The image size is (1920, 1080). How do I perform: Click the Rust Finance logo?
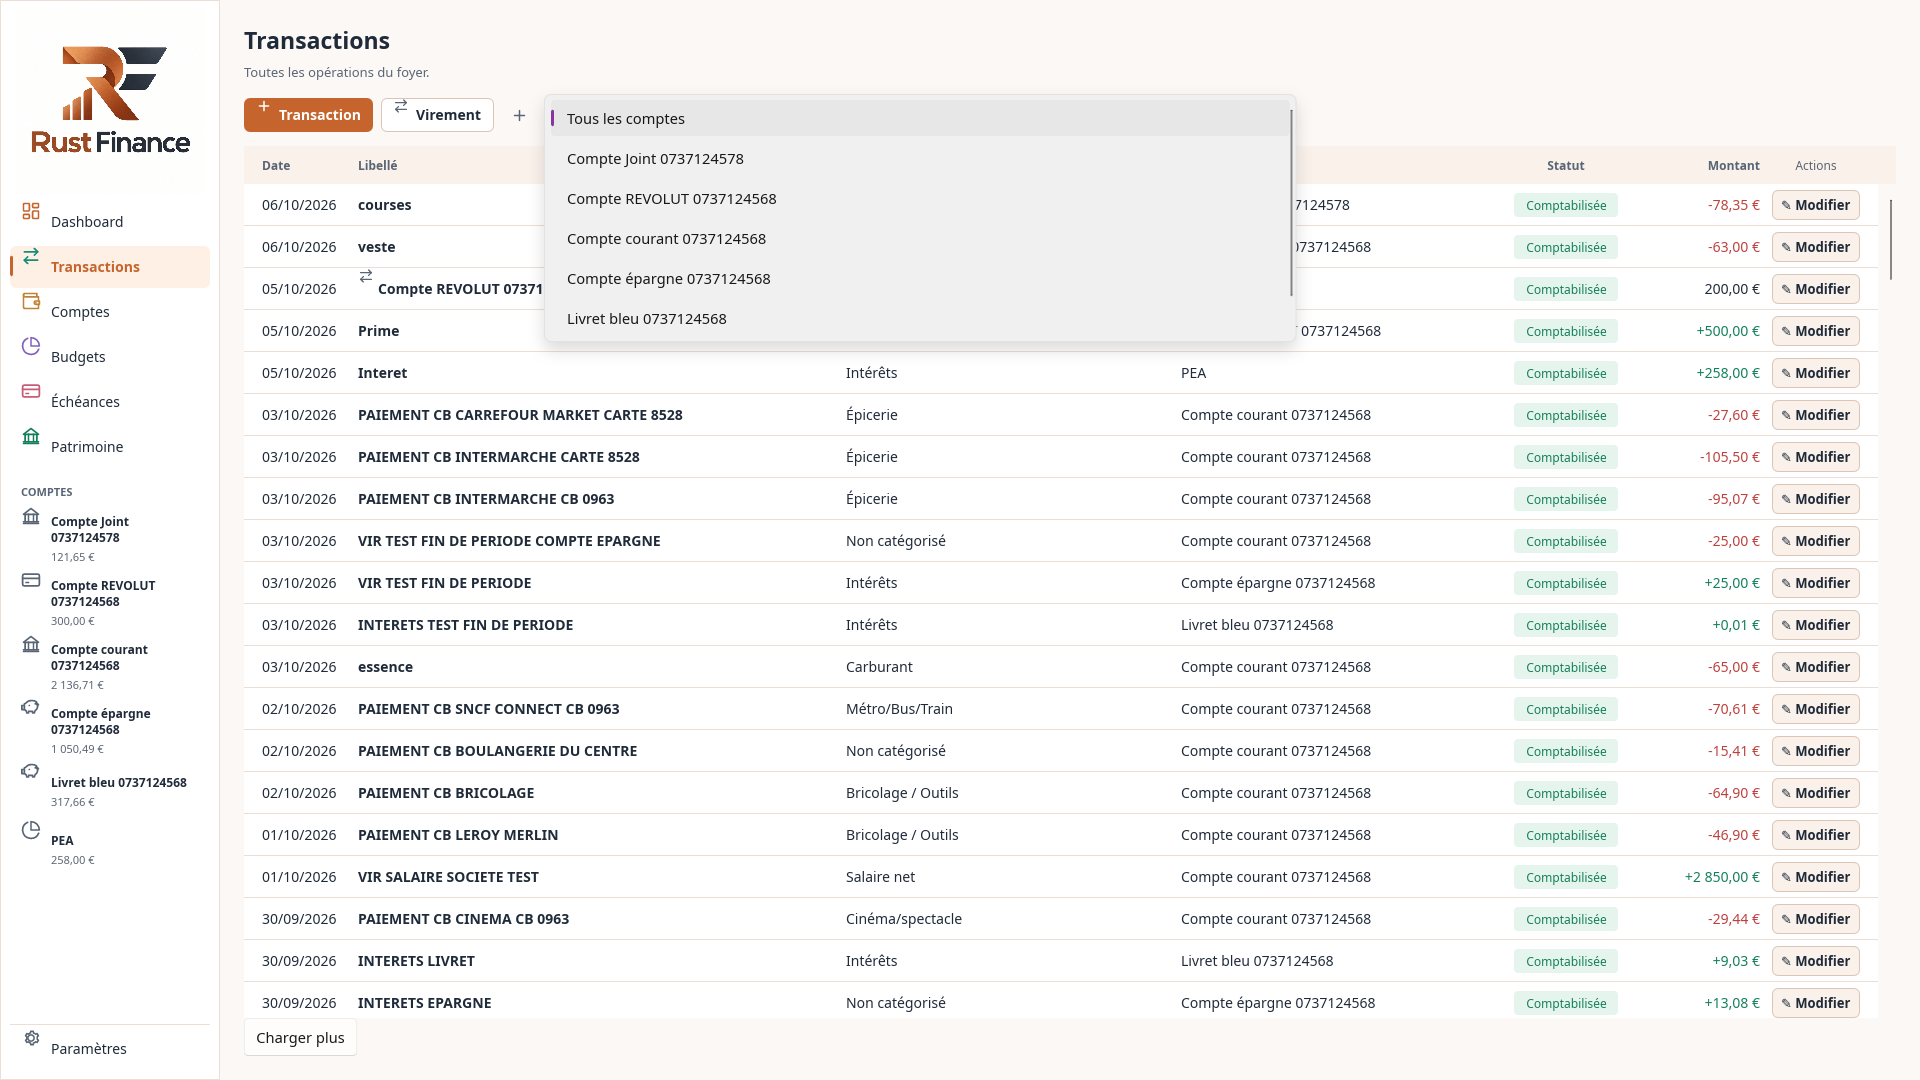click(110, 100)
